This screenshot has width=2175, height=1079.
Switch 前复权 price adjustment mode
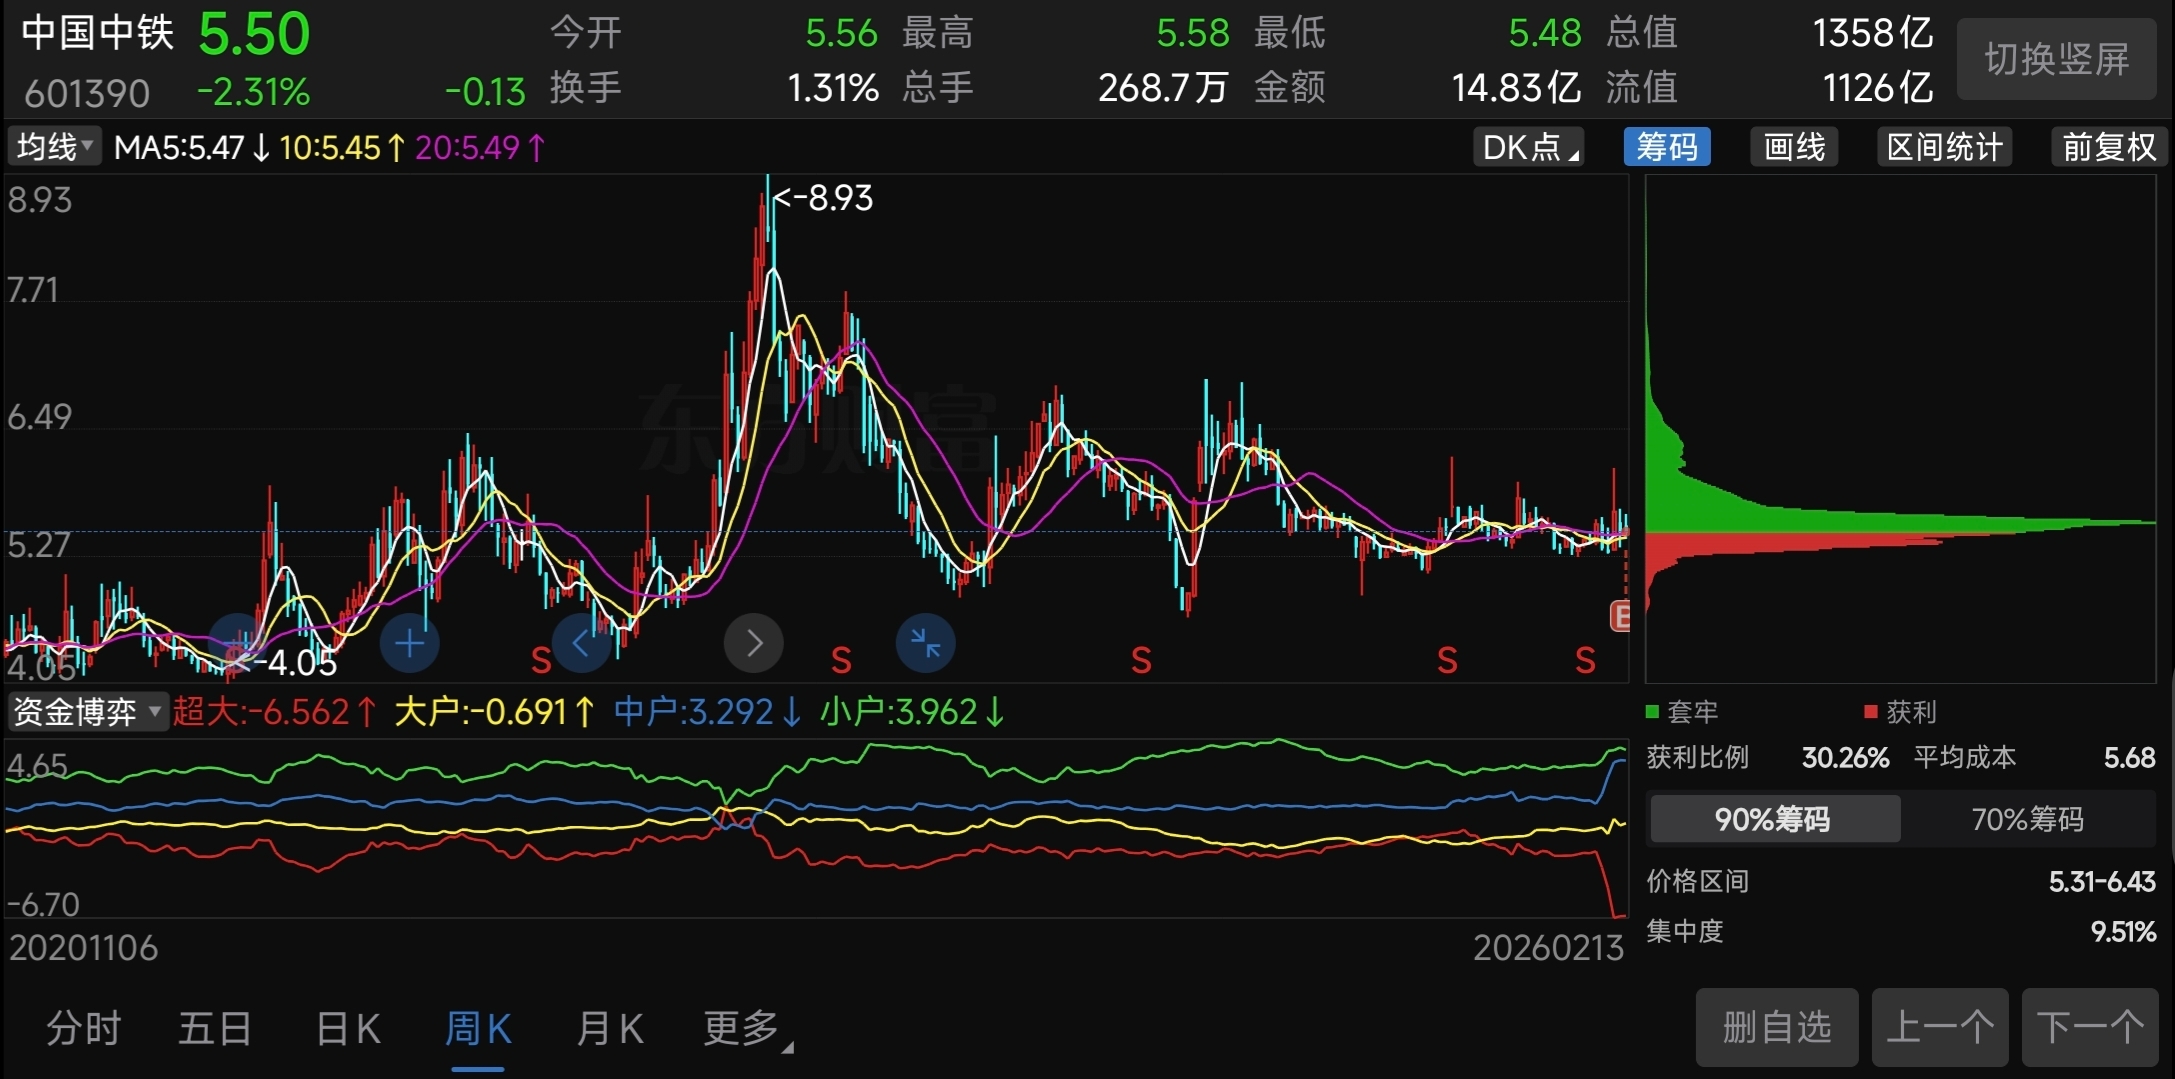coord(2109,147)
